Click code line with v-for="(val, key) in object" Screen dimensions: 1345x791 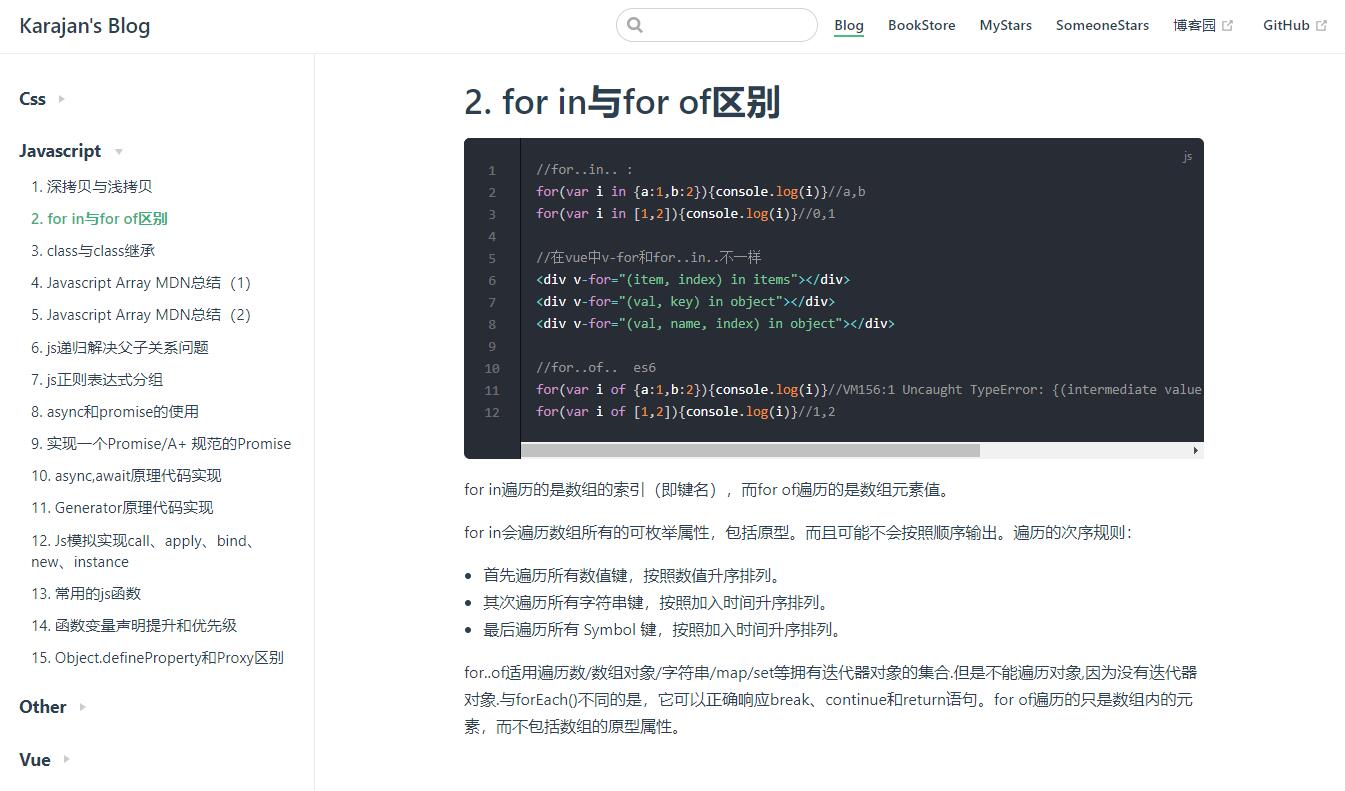coord(685,302)
